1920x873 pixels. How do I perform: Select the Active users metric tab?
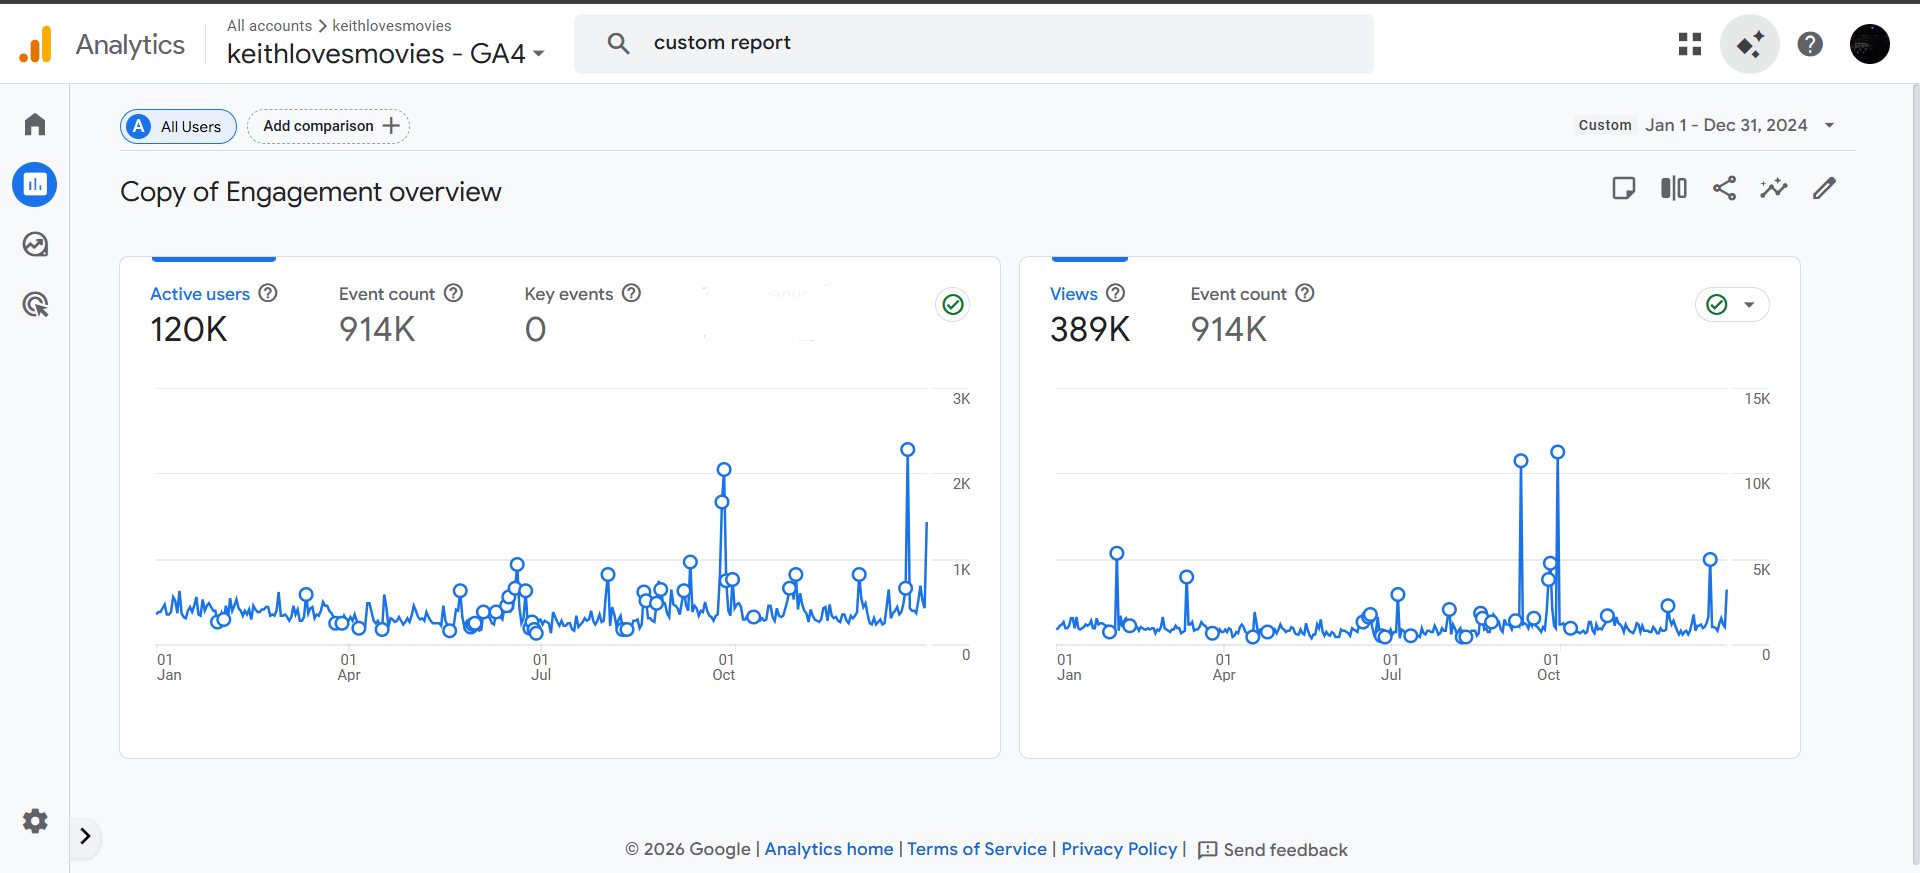(200, 294)
